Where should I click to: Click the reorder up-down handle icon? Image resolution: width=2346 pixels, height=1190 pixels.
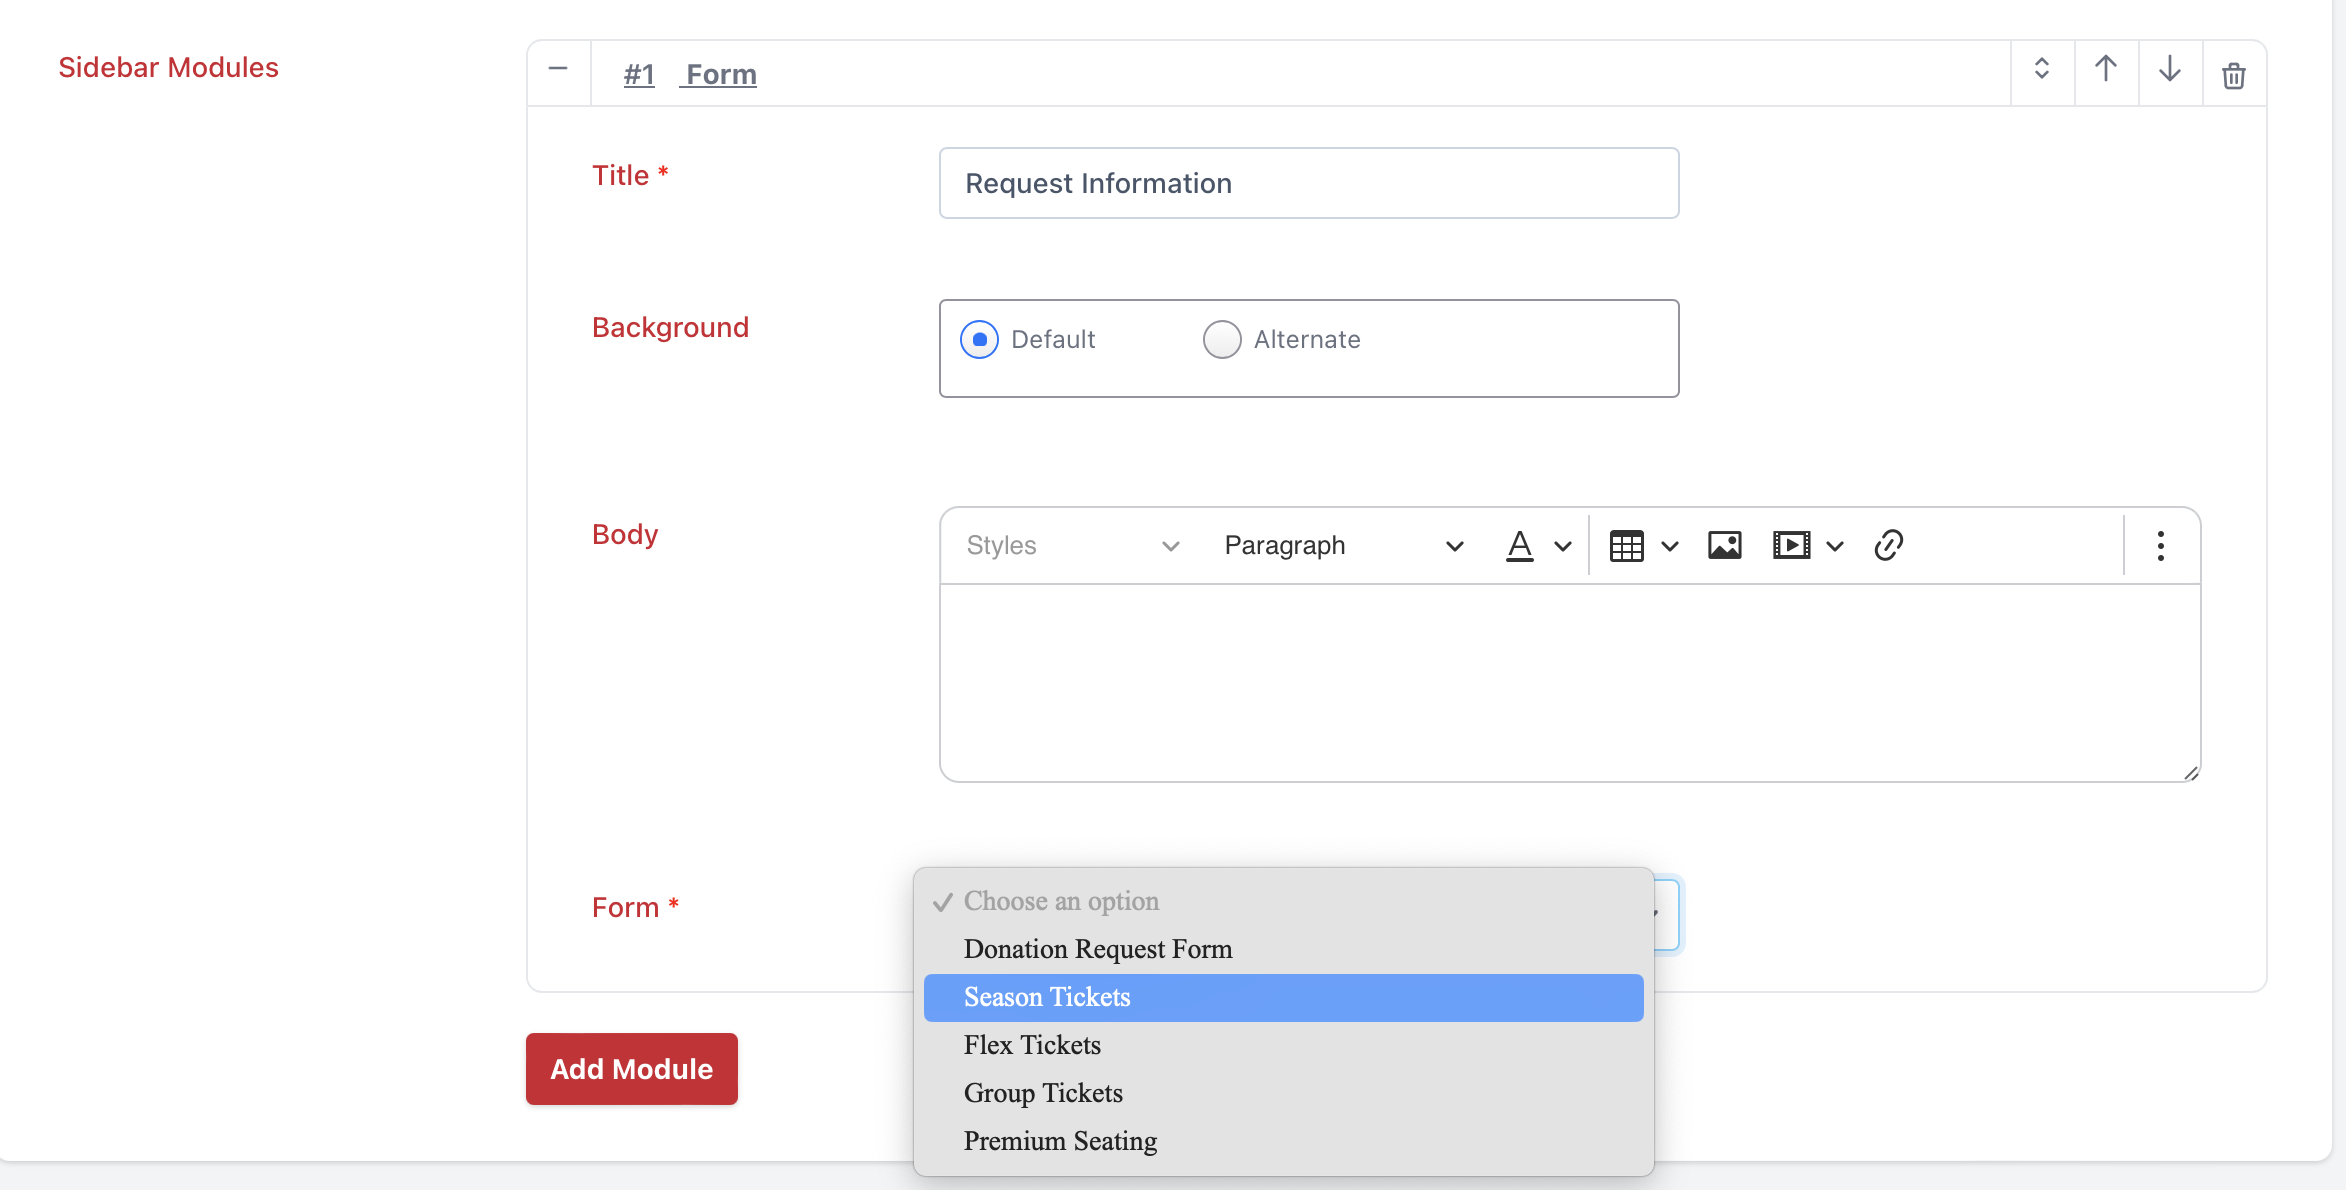tap(2042, 70)
